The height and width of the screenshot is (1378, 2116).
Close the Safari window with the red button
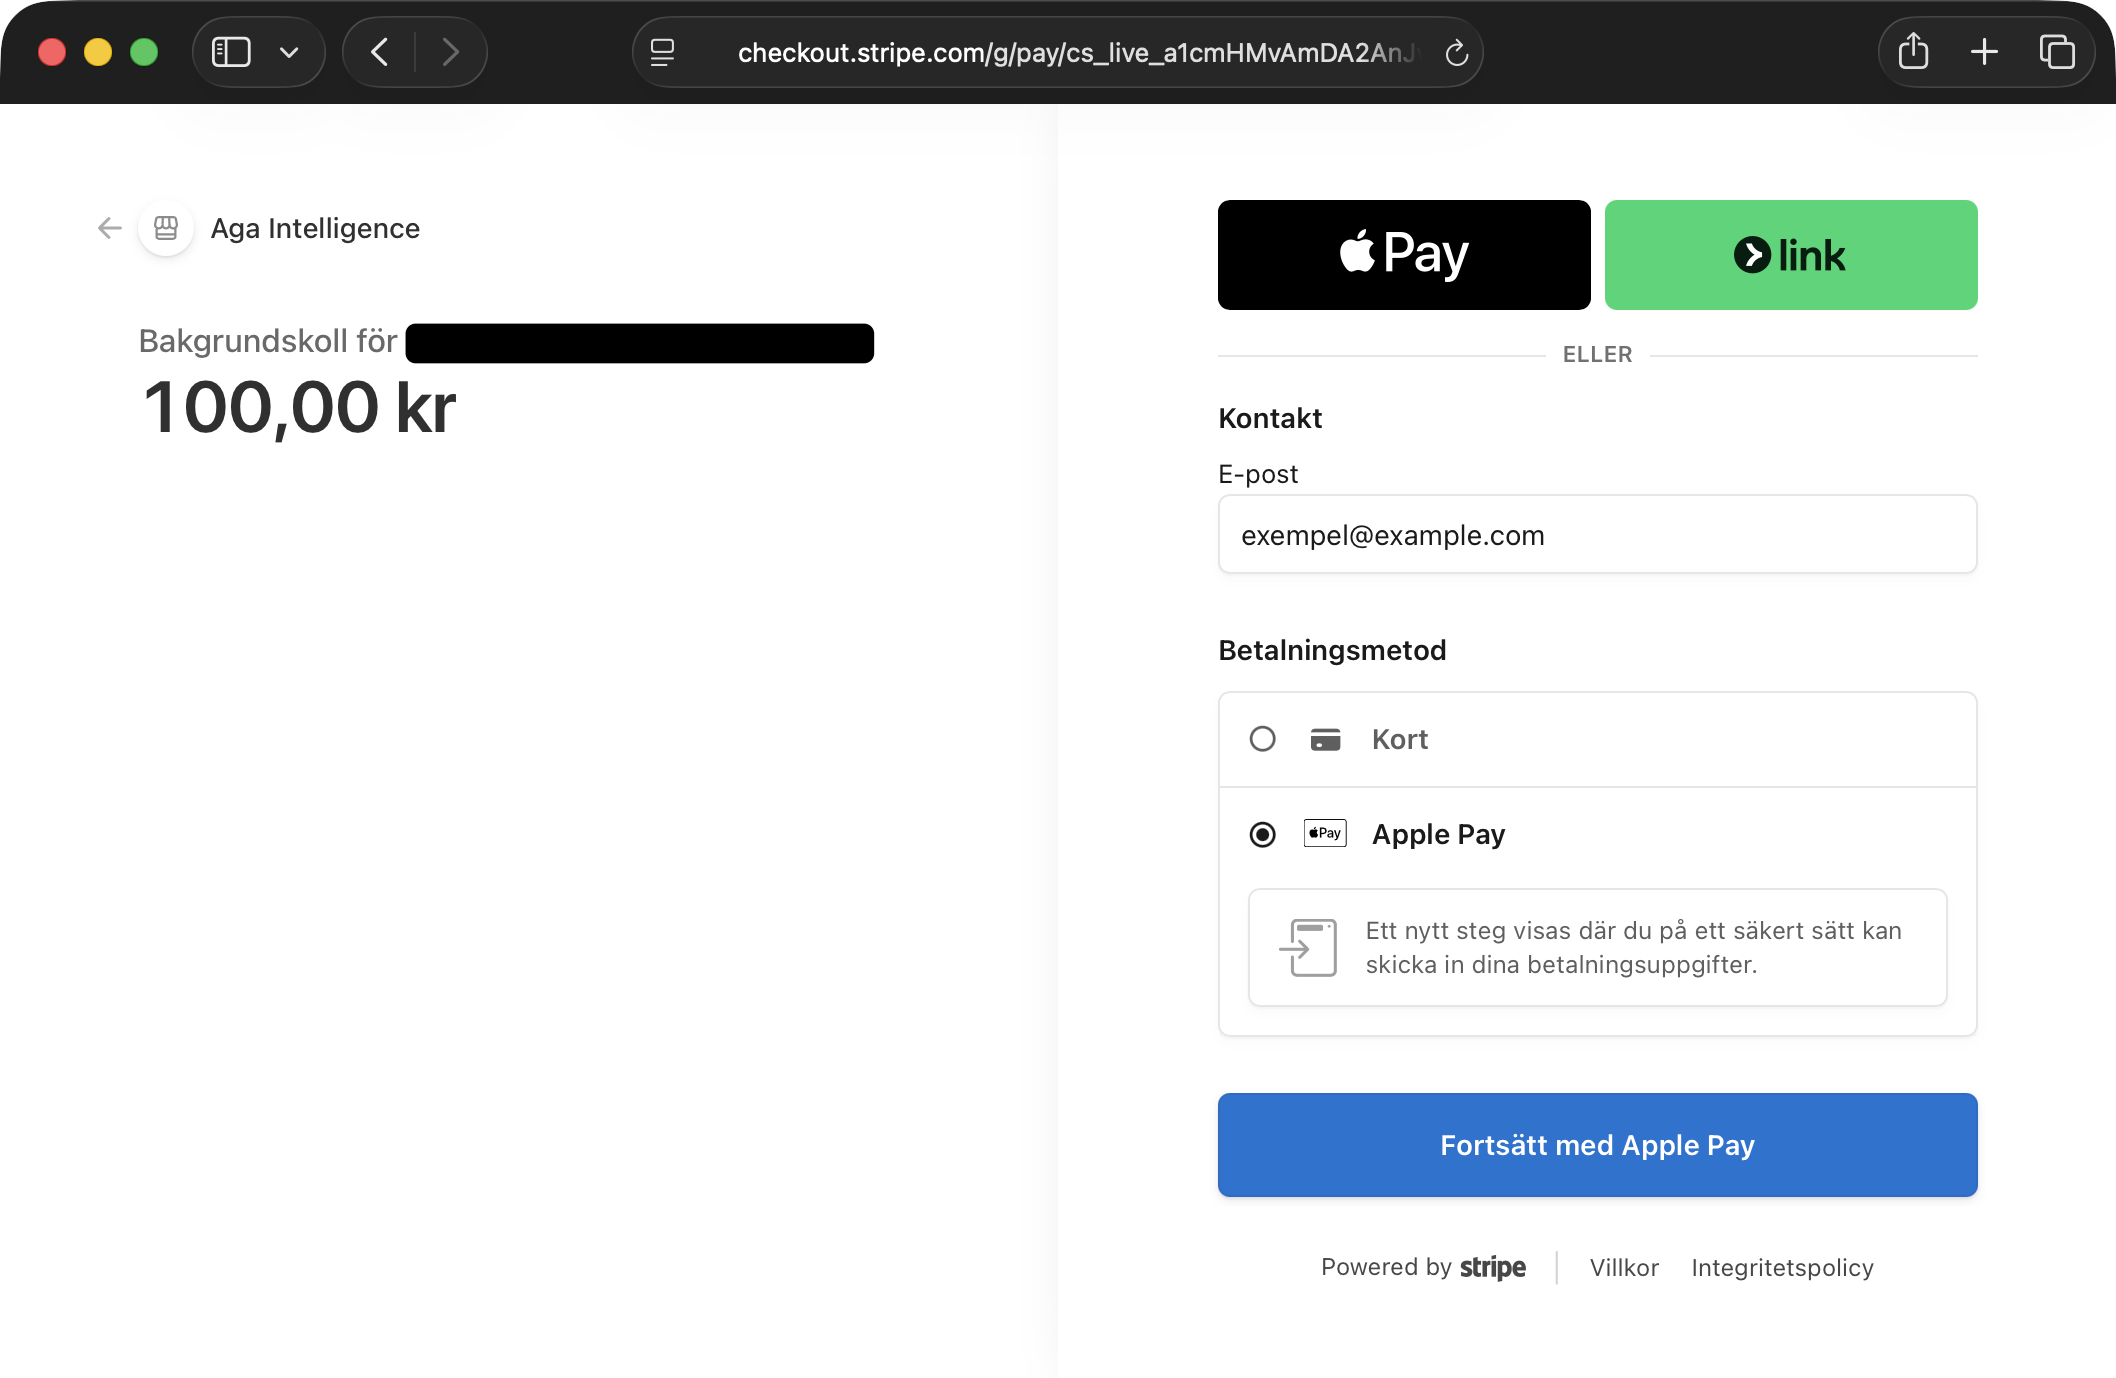pos(52,52)
